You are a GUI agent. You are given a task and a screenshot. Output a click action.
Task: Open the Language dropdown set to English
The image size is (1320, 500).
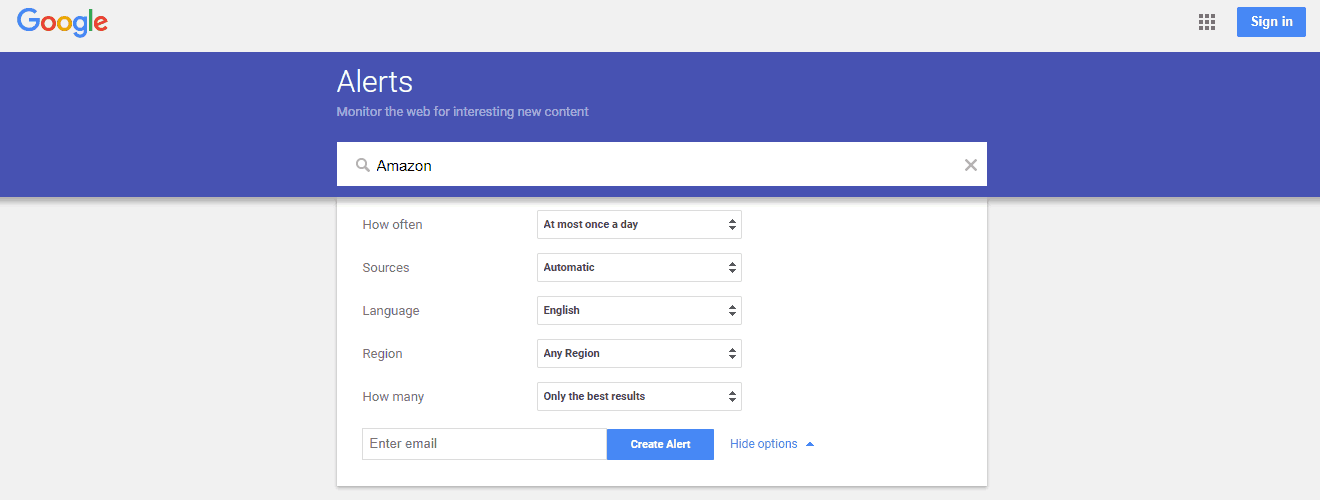tap(639, 311)
